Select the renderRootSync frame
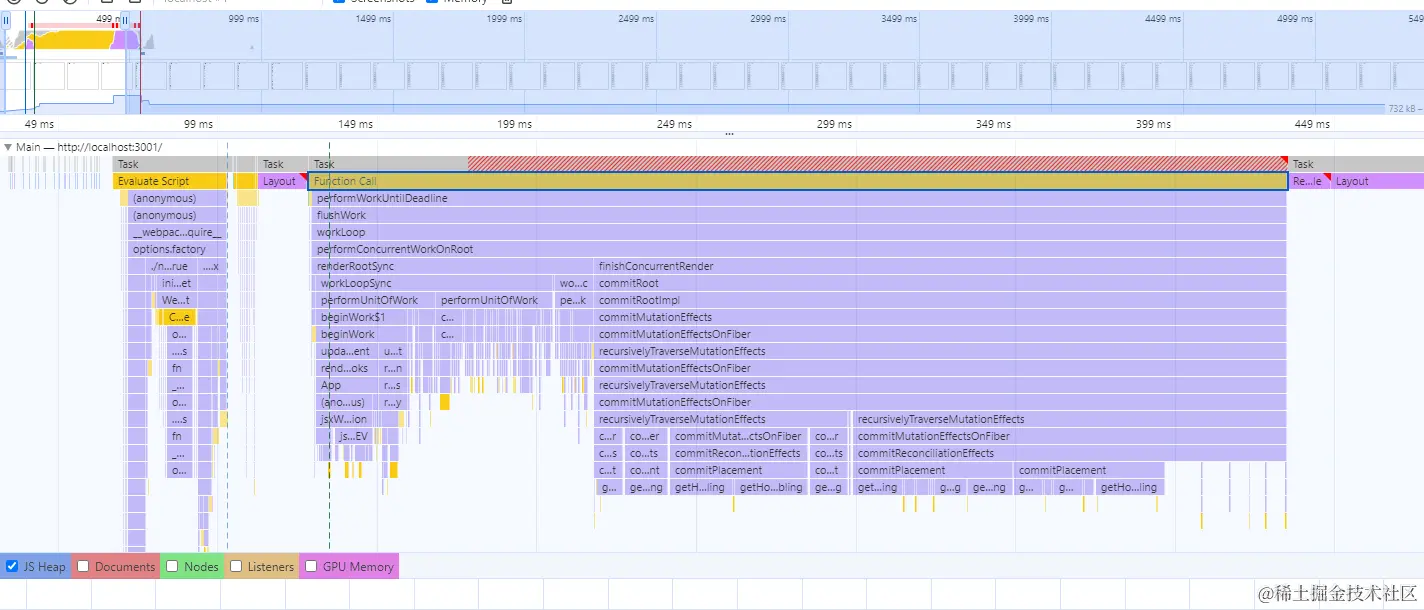Screen dimensions: 1424x610 [x=454, y=266]
